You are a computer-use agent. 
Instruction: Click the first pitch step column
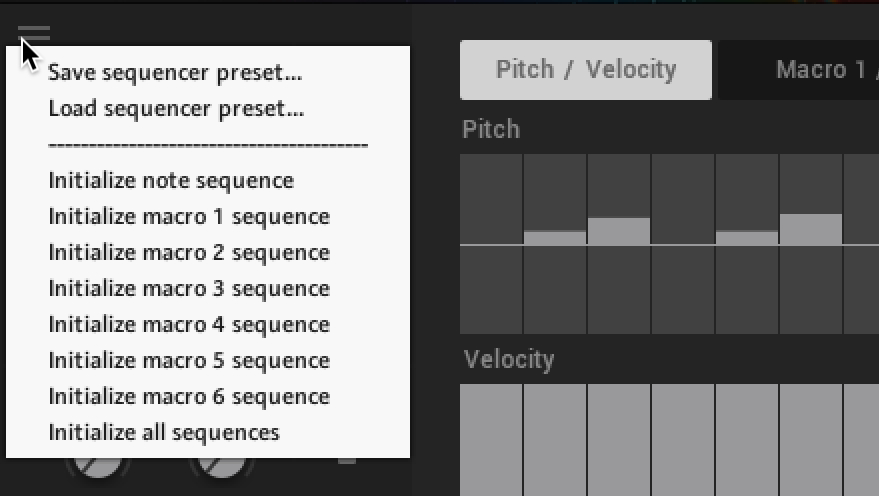tap(491, 243)
